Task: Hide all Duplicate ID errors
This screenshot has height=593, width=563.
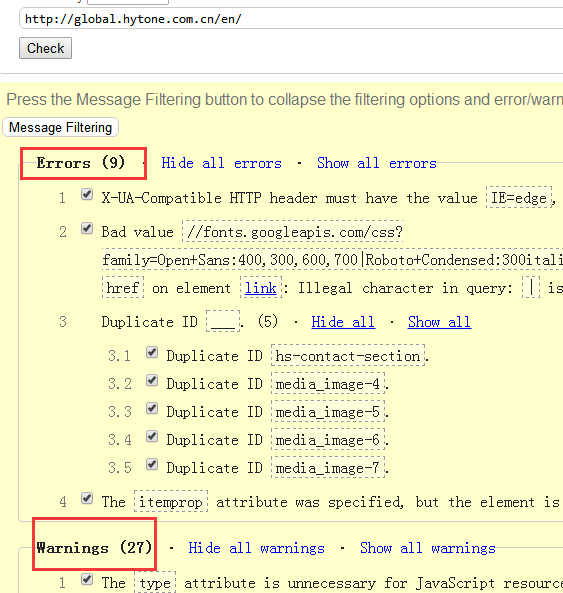Action: coord(343,322)
